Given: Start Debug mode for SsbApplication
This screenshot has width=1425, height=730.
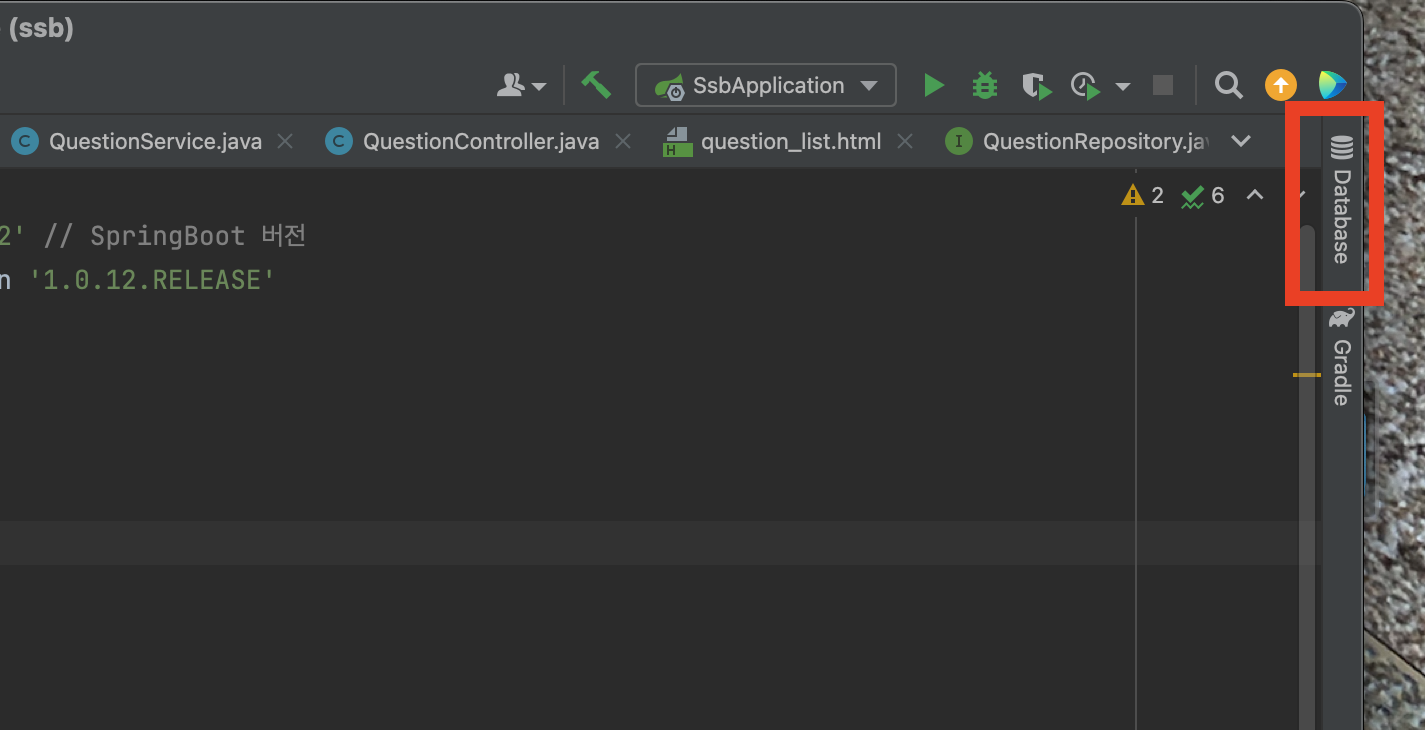Looking at the screenshot, I should [984, 85].
